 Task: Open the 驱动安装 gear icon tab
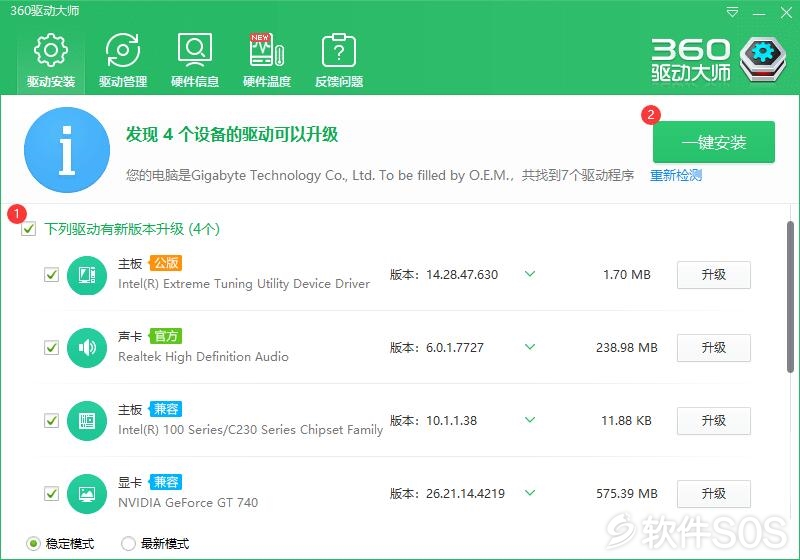click(51, 60)
